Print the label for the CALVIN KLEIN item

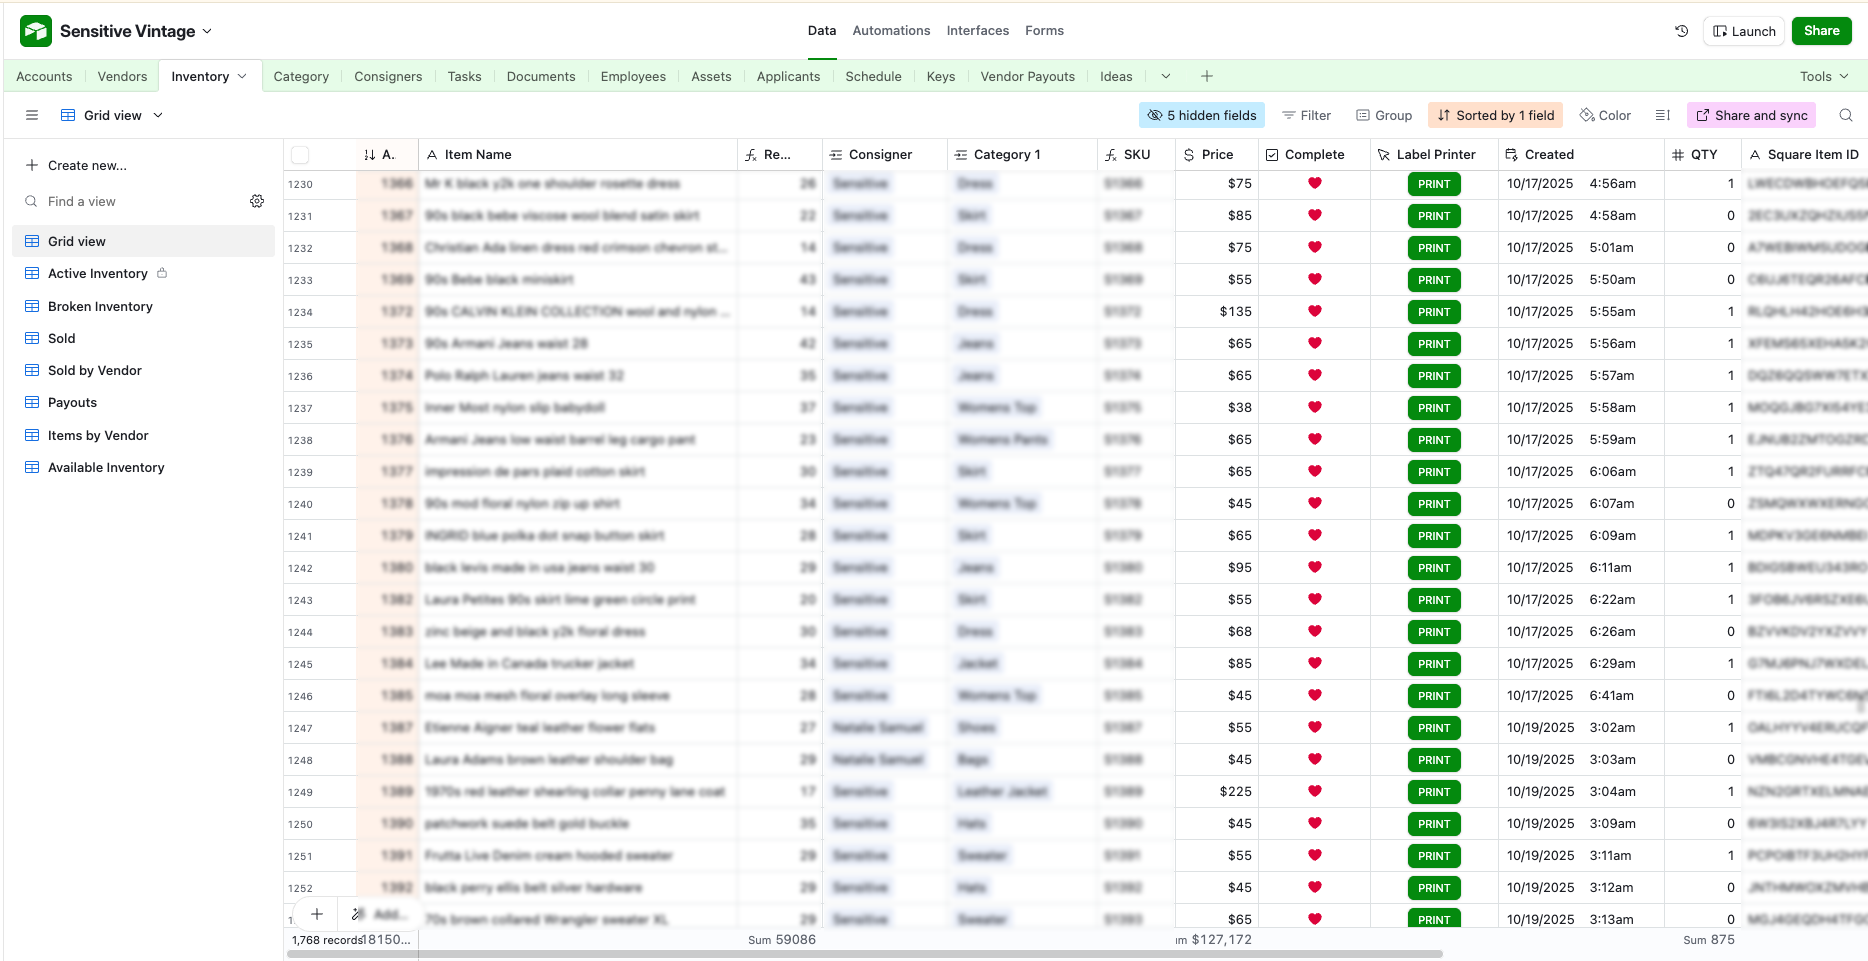pos(1434,311)
